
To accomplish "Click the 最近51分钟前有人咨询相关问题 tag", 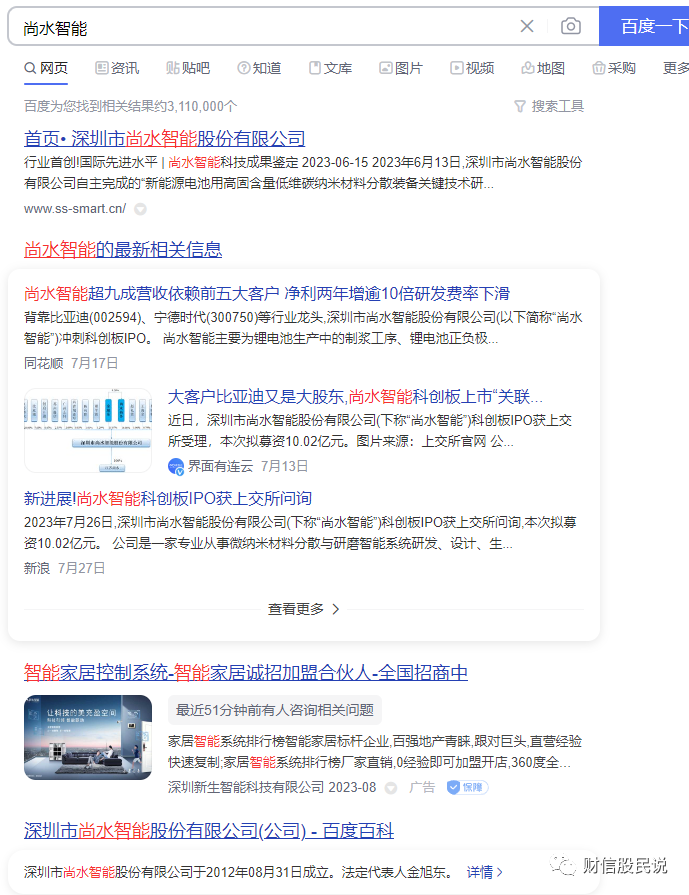I will tap(275, 711).
